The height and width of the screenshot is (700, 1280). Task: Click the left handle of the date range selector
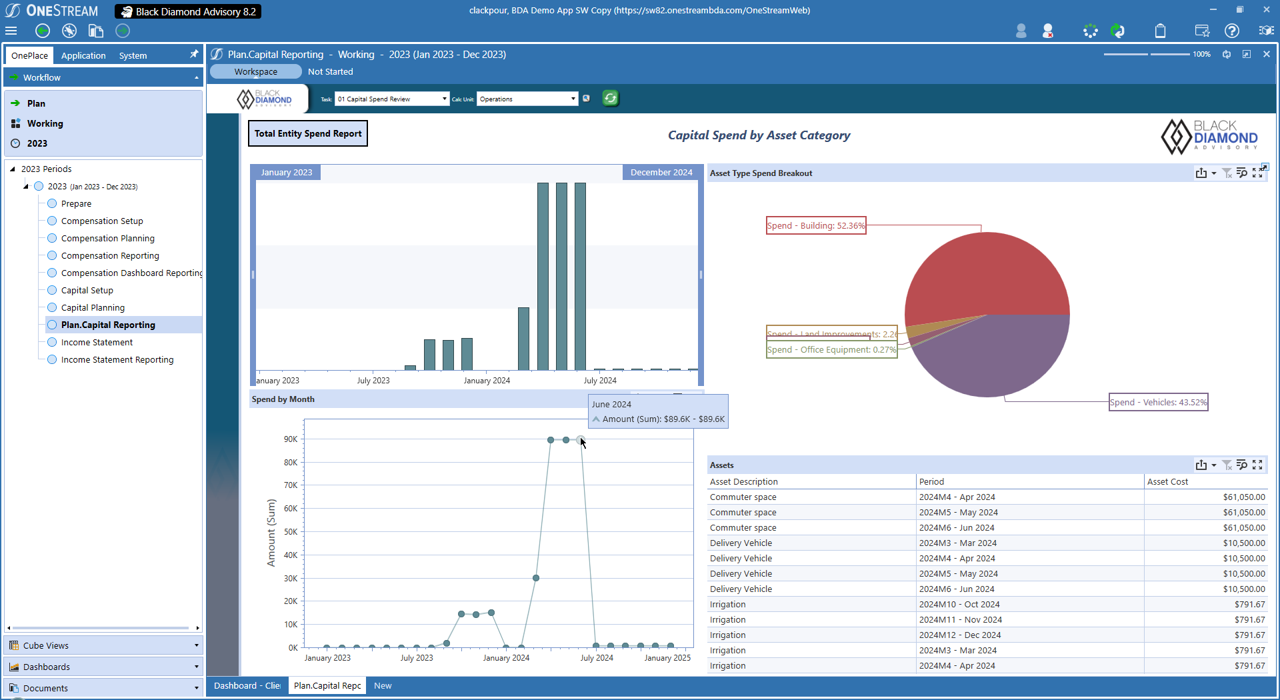pos(253,275)
